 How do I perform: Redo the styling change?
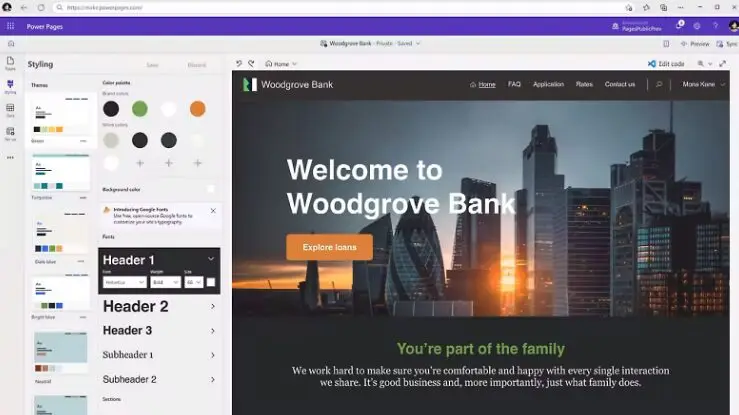point(251,64)
